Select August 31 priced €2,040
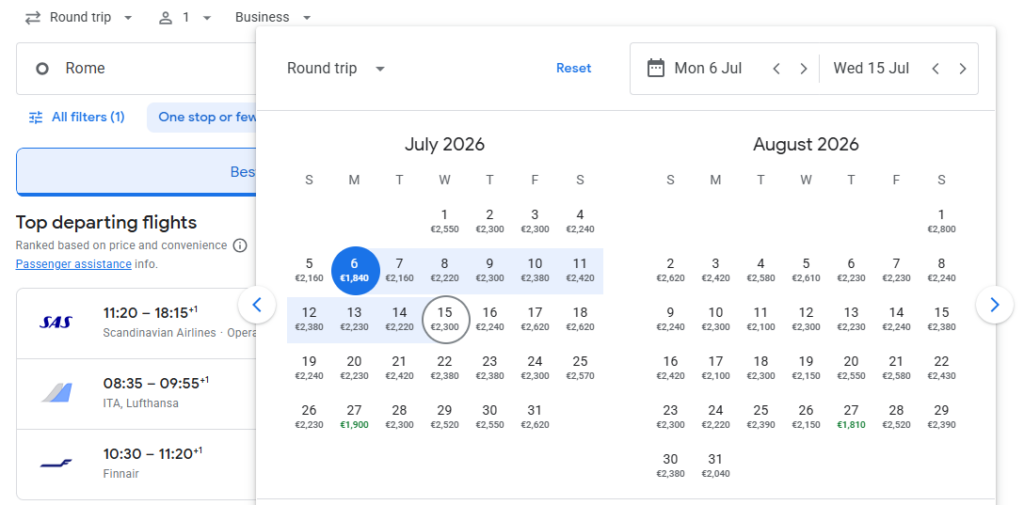This screenshot has width=1024, height=505. pyautogui.click(x=716, y=466)
